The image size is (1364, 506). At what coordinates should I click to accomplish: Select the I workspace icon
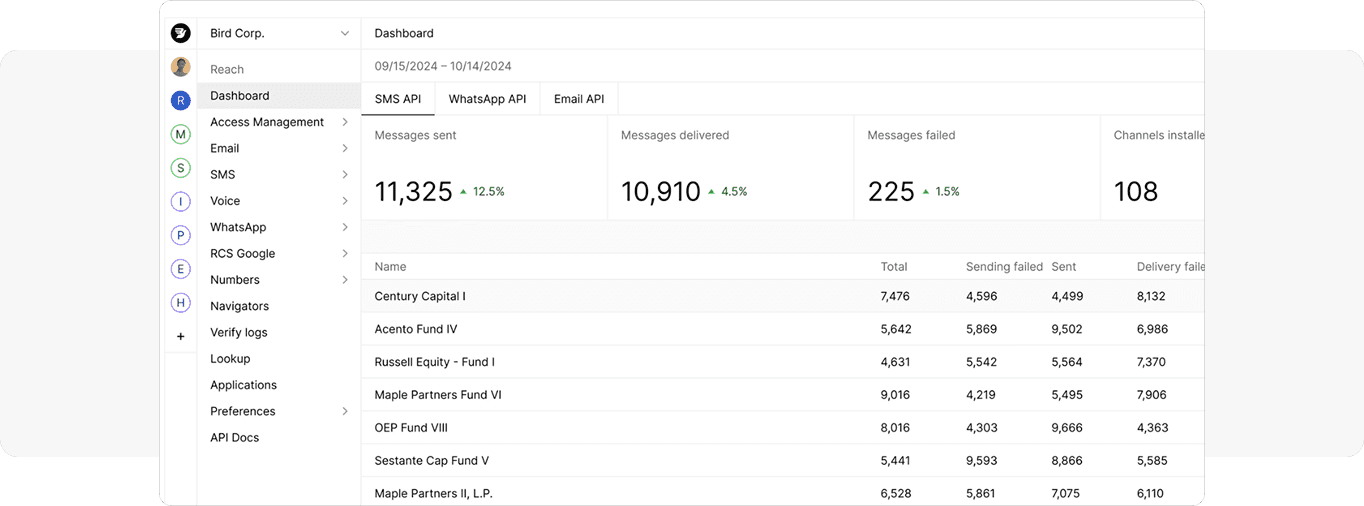[x=180, y=202]
